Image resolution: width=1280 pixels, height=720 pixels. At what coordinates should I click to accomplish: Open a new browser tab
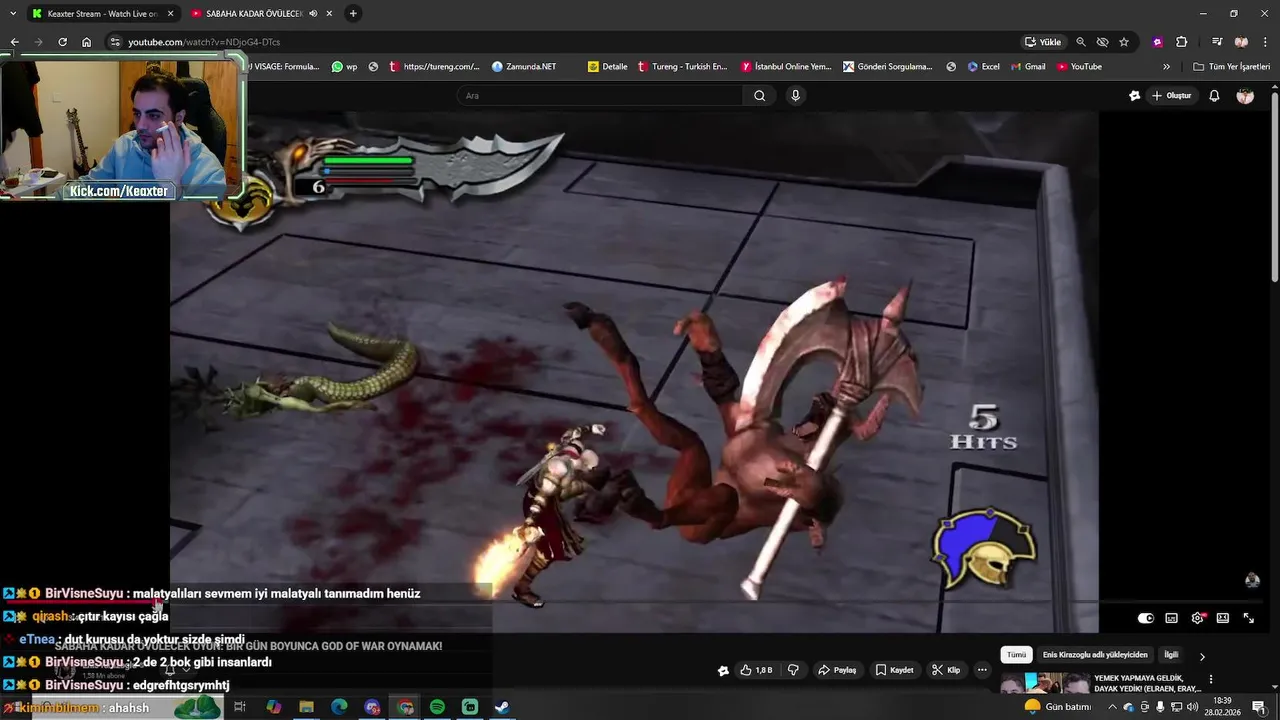[x=353, y=14]
